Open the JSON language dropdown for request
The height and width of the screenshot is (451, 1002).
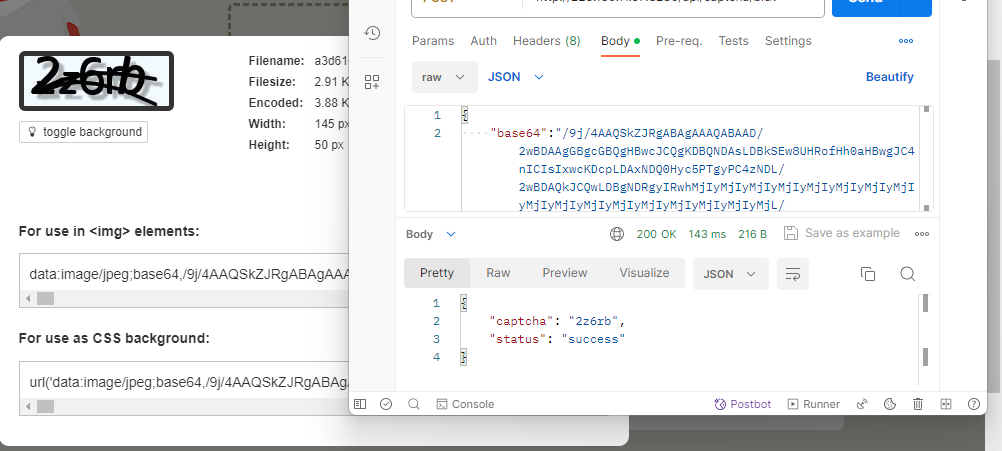point(515,77)
